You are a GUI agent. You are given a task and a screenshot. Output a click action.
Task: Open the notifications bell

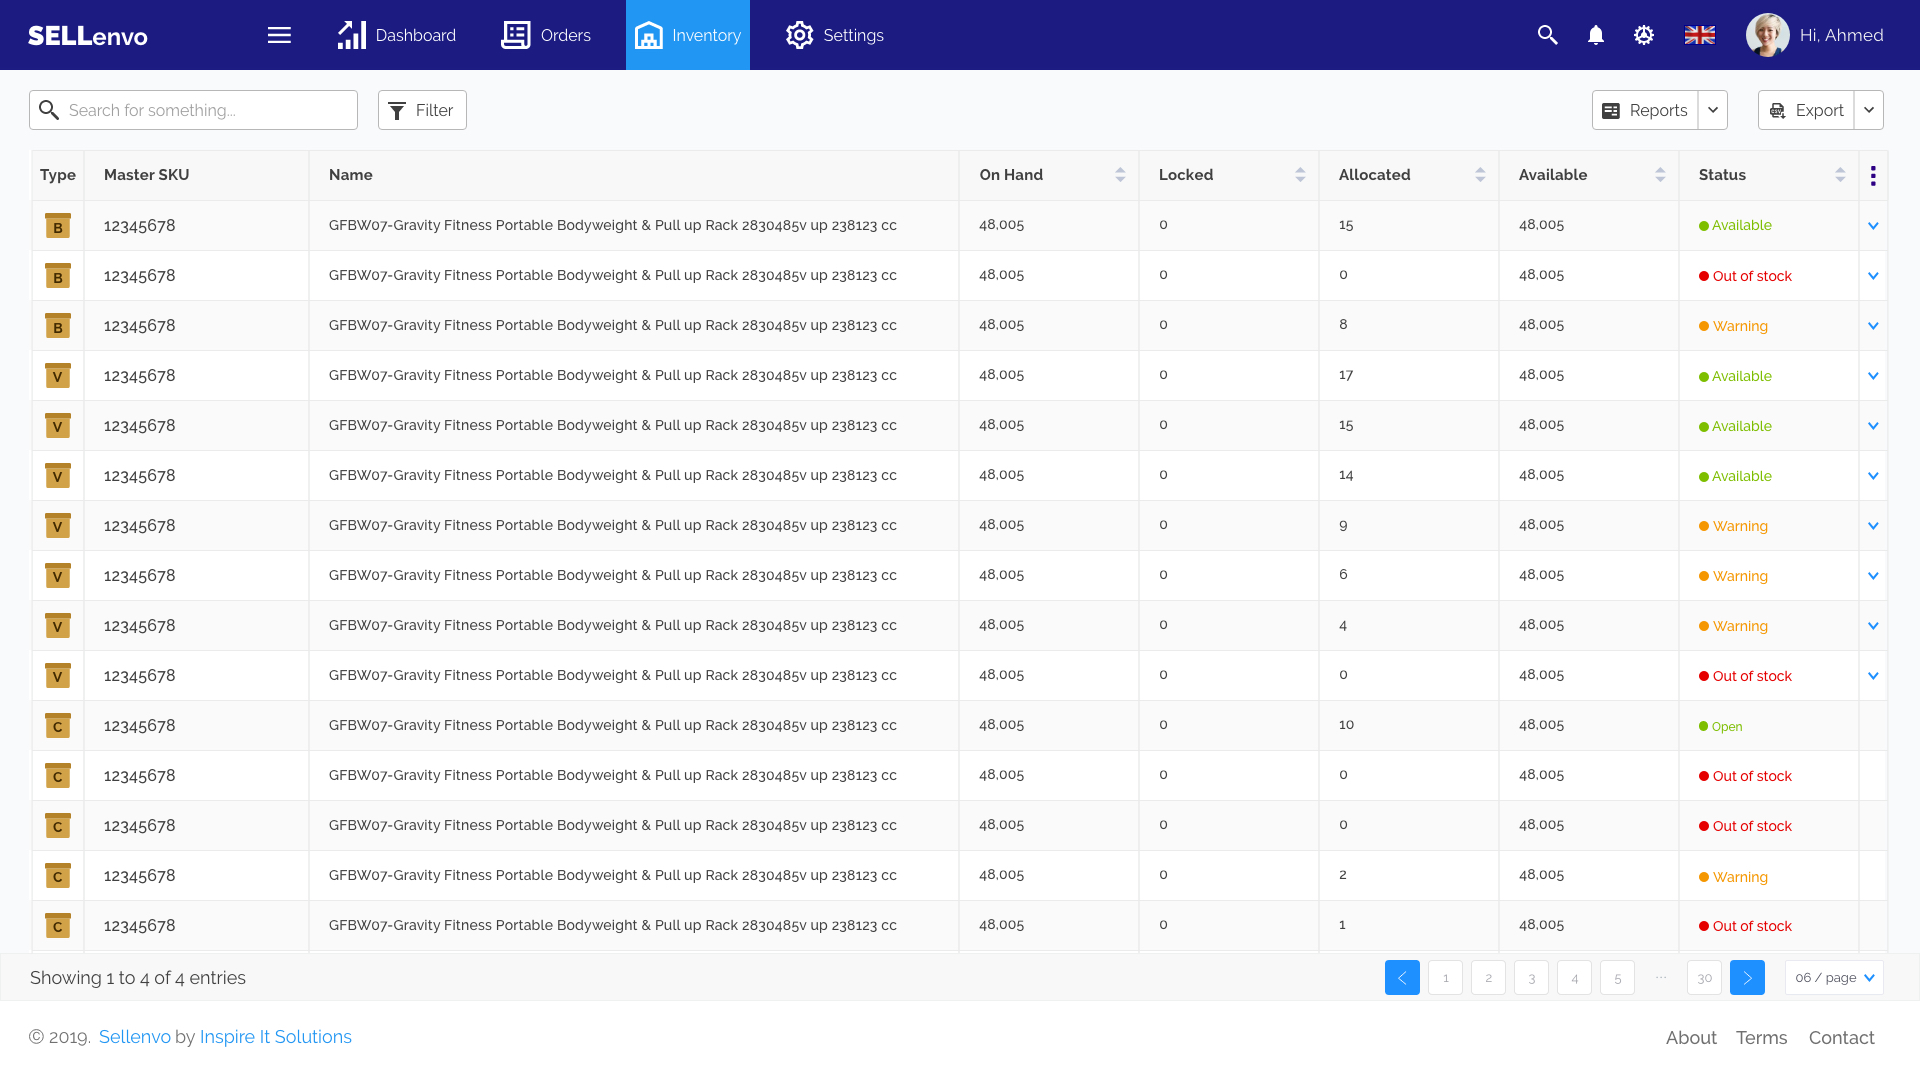tap(1596, 35)
